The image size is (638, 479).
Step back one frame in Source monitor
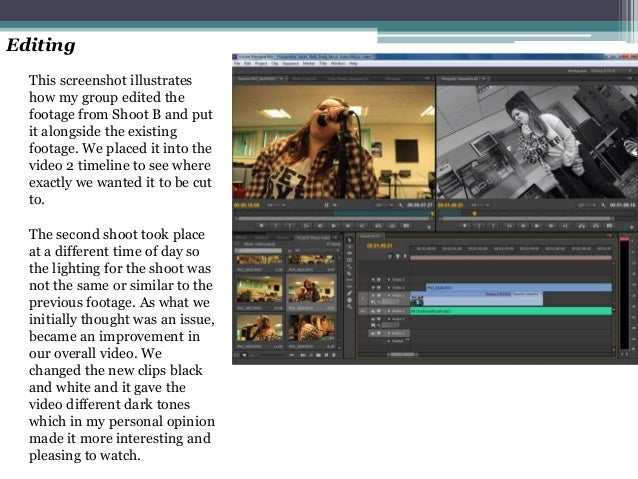[x=320, y=225]
